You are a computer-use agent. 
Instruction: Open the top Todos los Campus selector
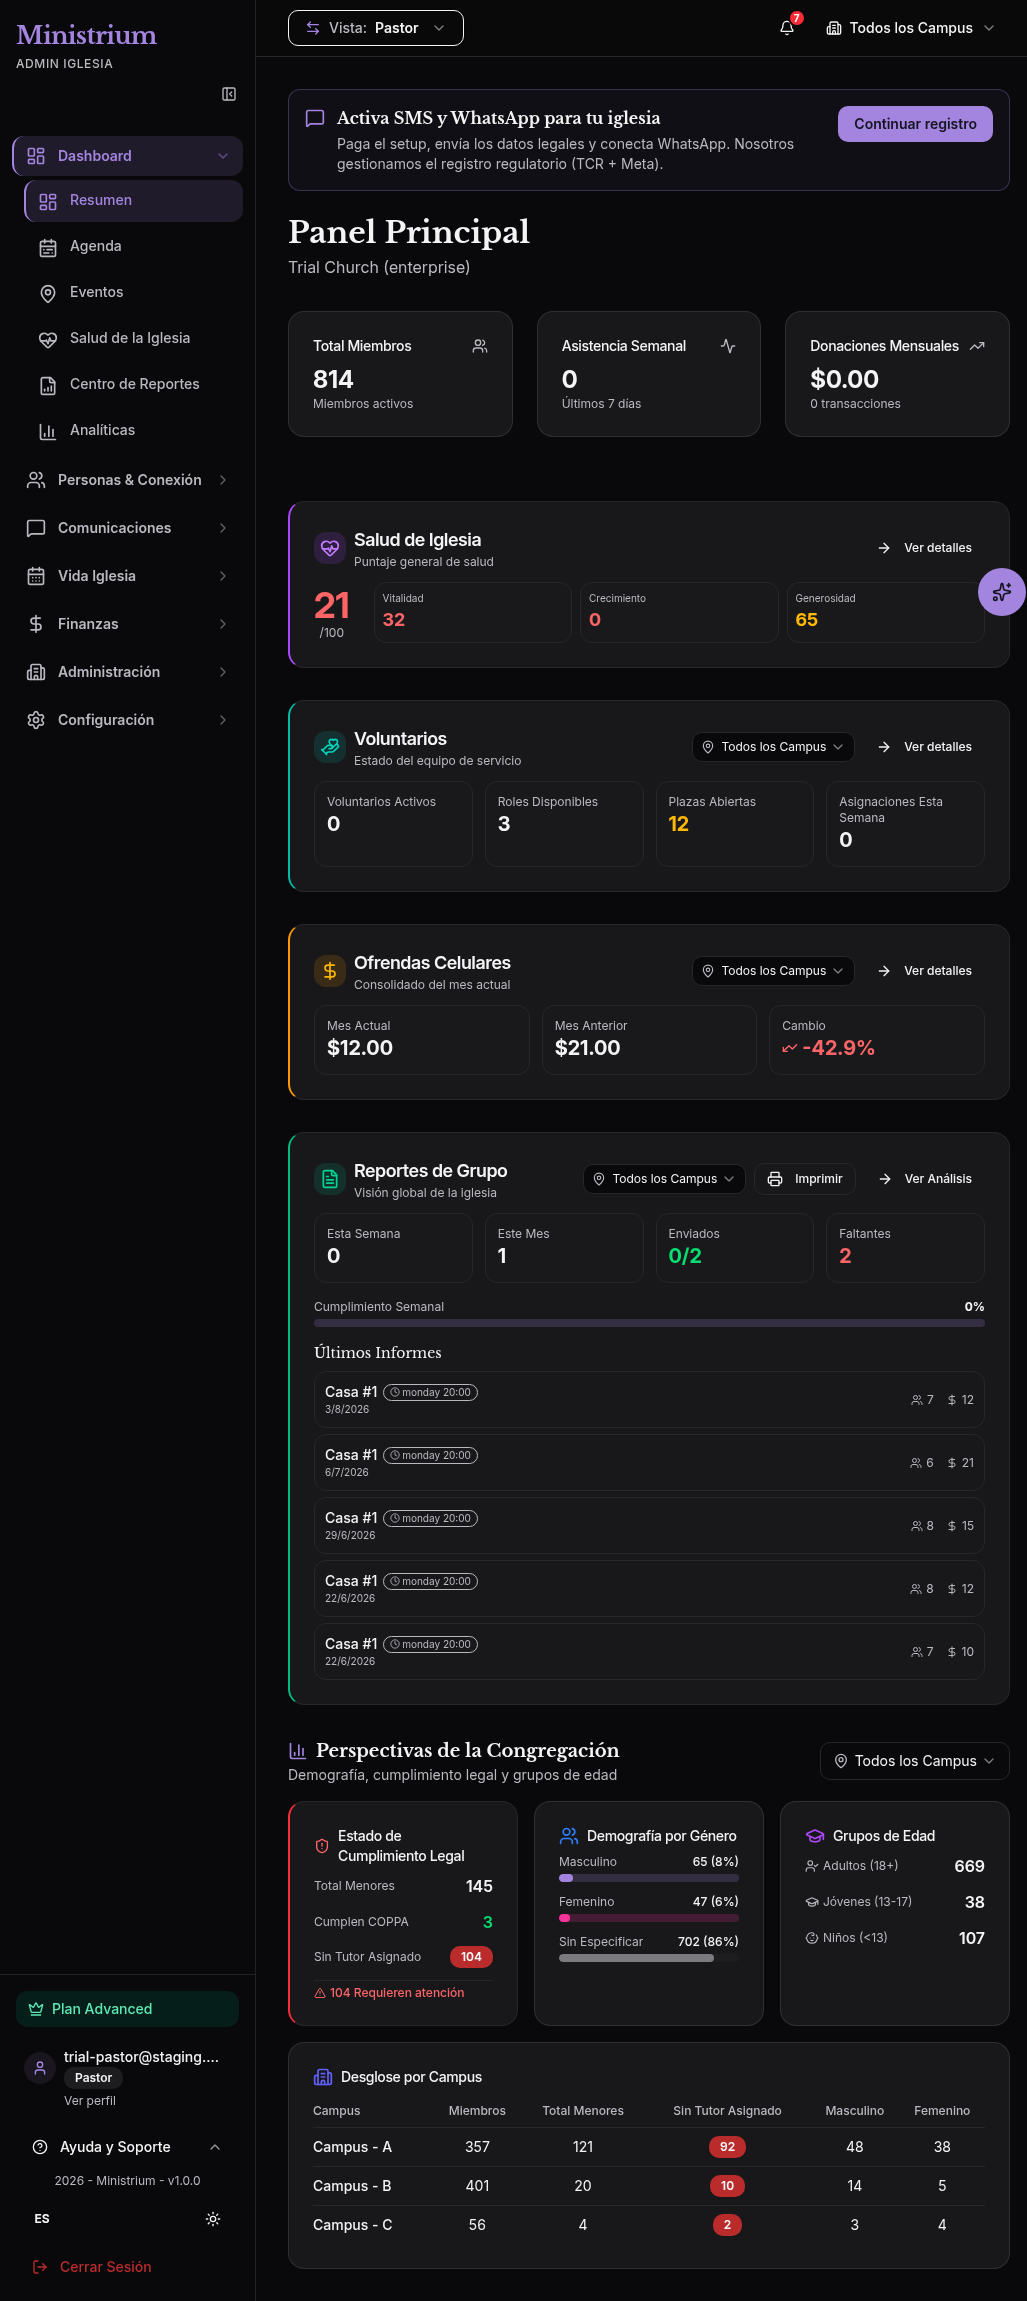click(910, 28)
